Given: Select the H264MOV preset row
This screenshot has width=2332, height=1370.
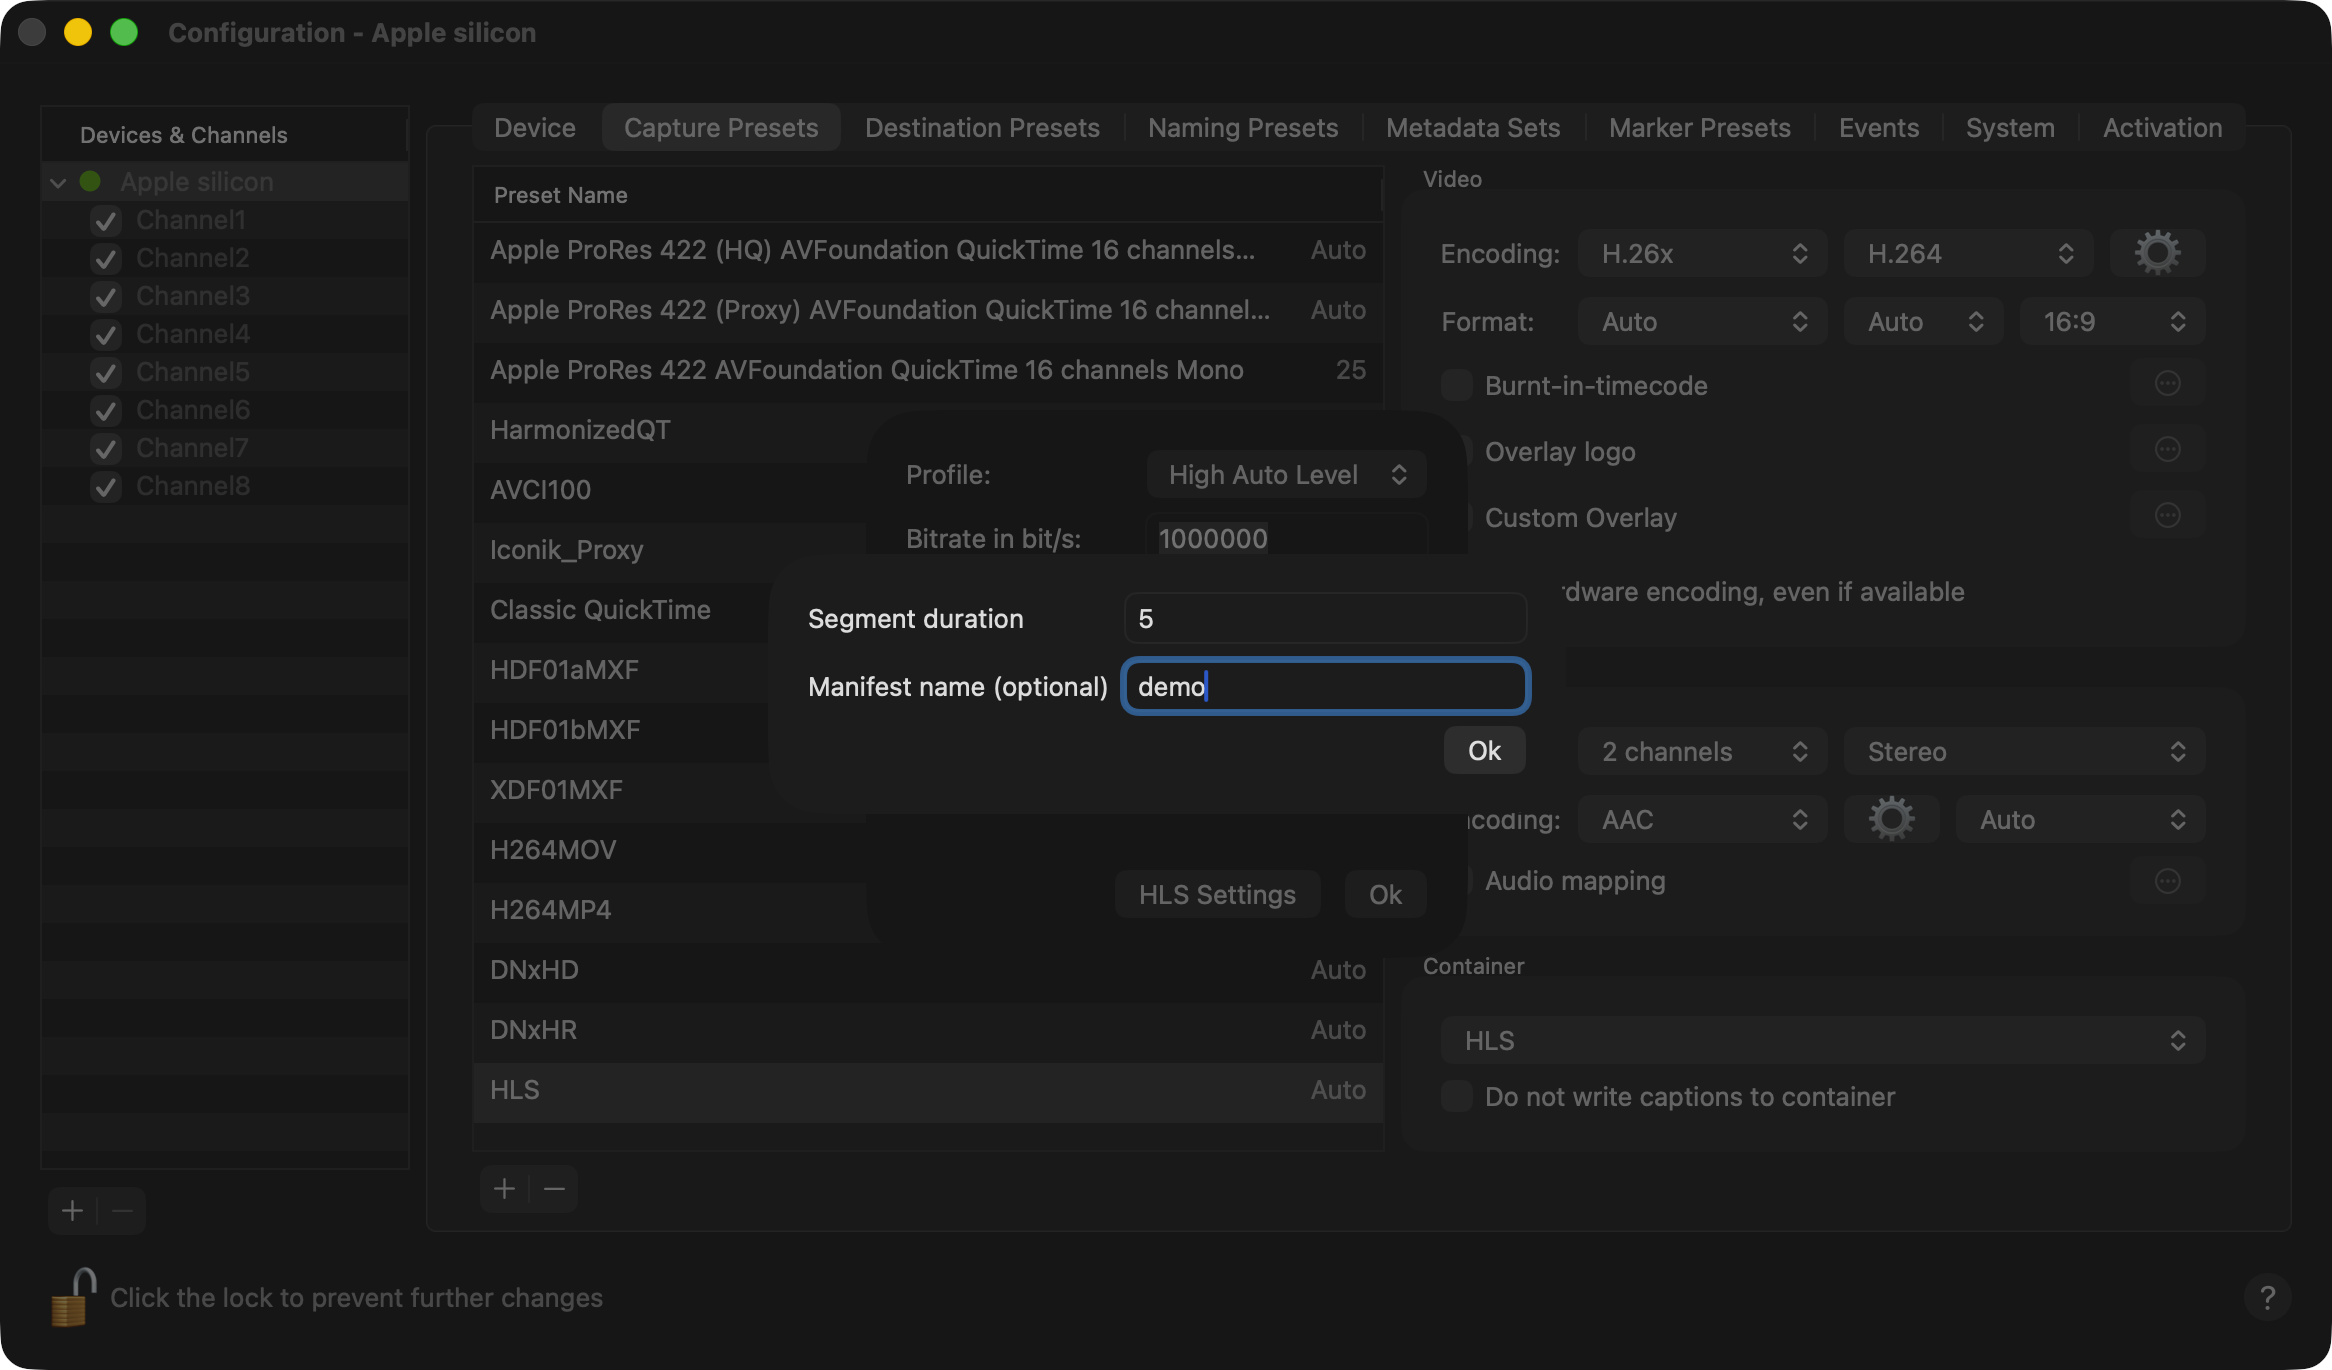Looking at the screenshot, I should pos(670,850).
